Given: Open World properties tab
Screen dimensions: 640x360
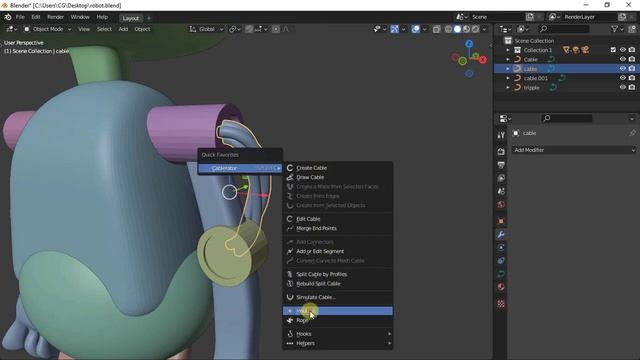Looking at the screenshot, I should [501, 204].
